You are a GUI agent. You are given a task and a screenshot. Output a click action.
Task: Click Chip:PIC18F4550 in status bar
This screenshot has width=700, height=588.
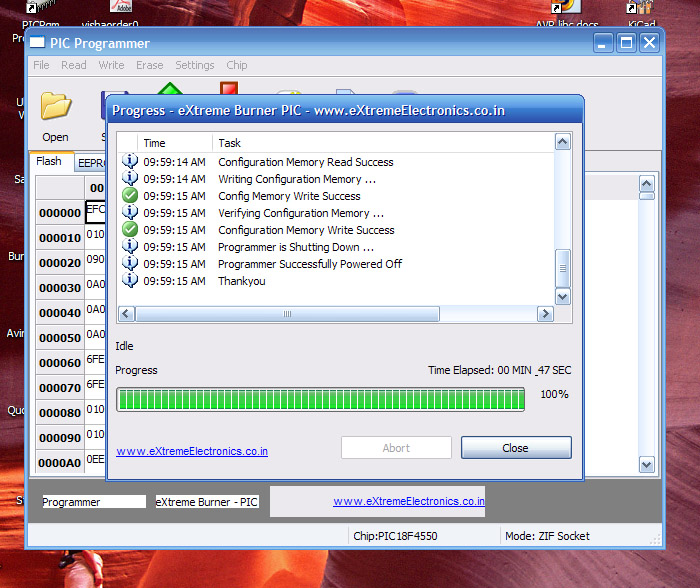point(395,536)
